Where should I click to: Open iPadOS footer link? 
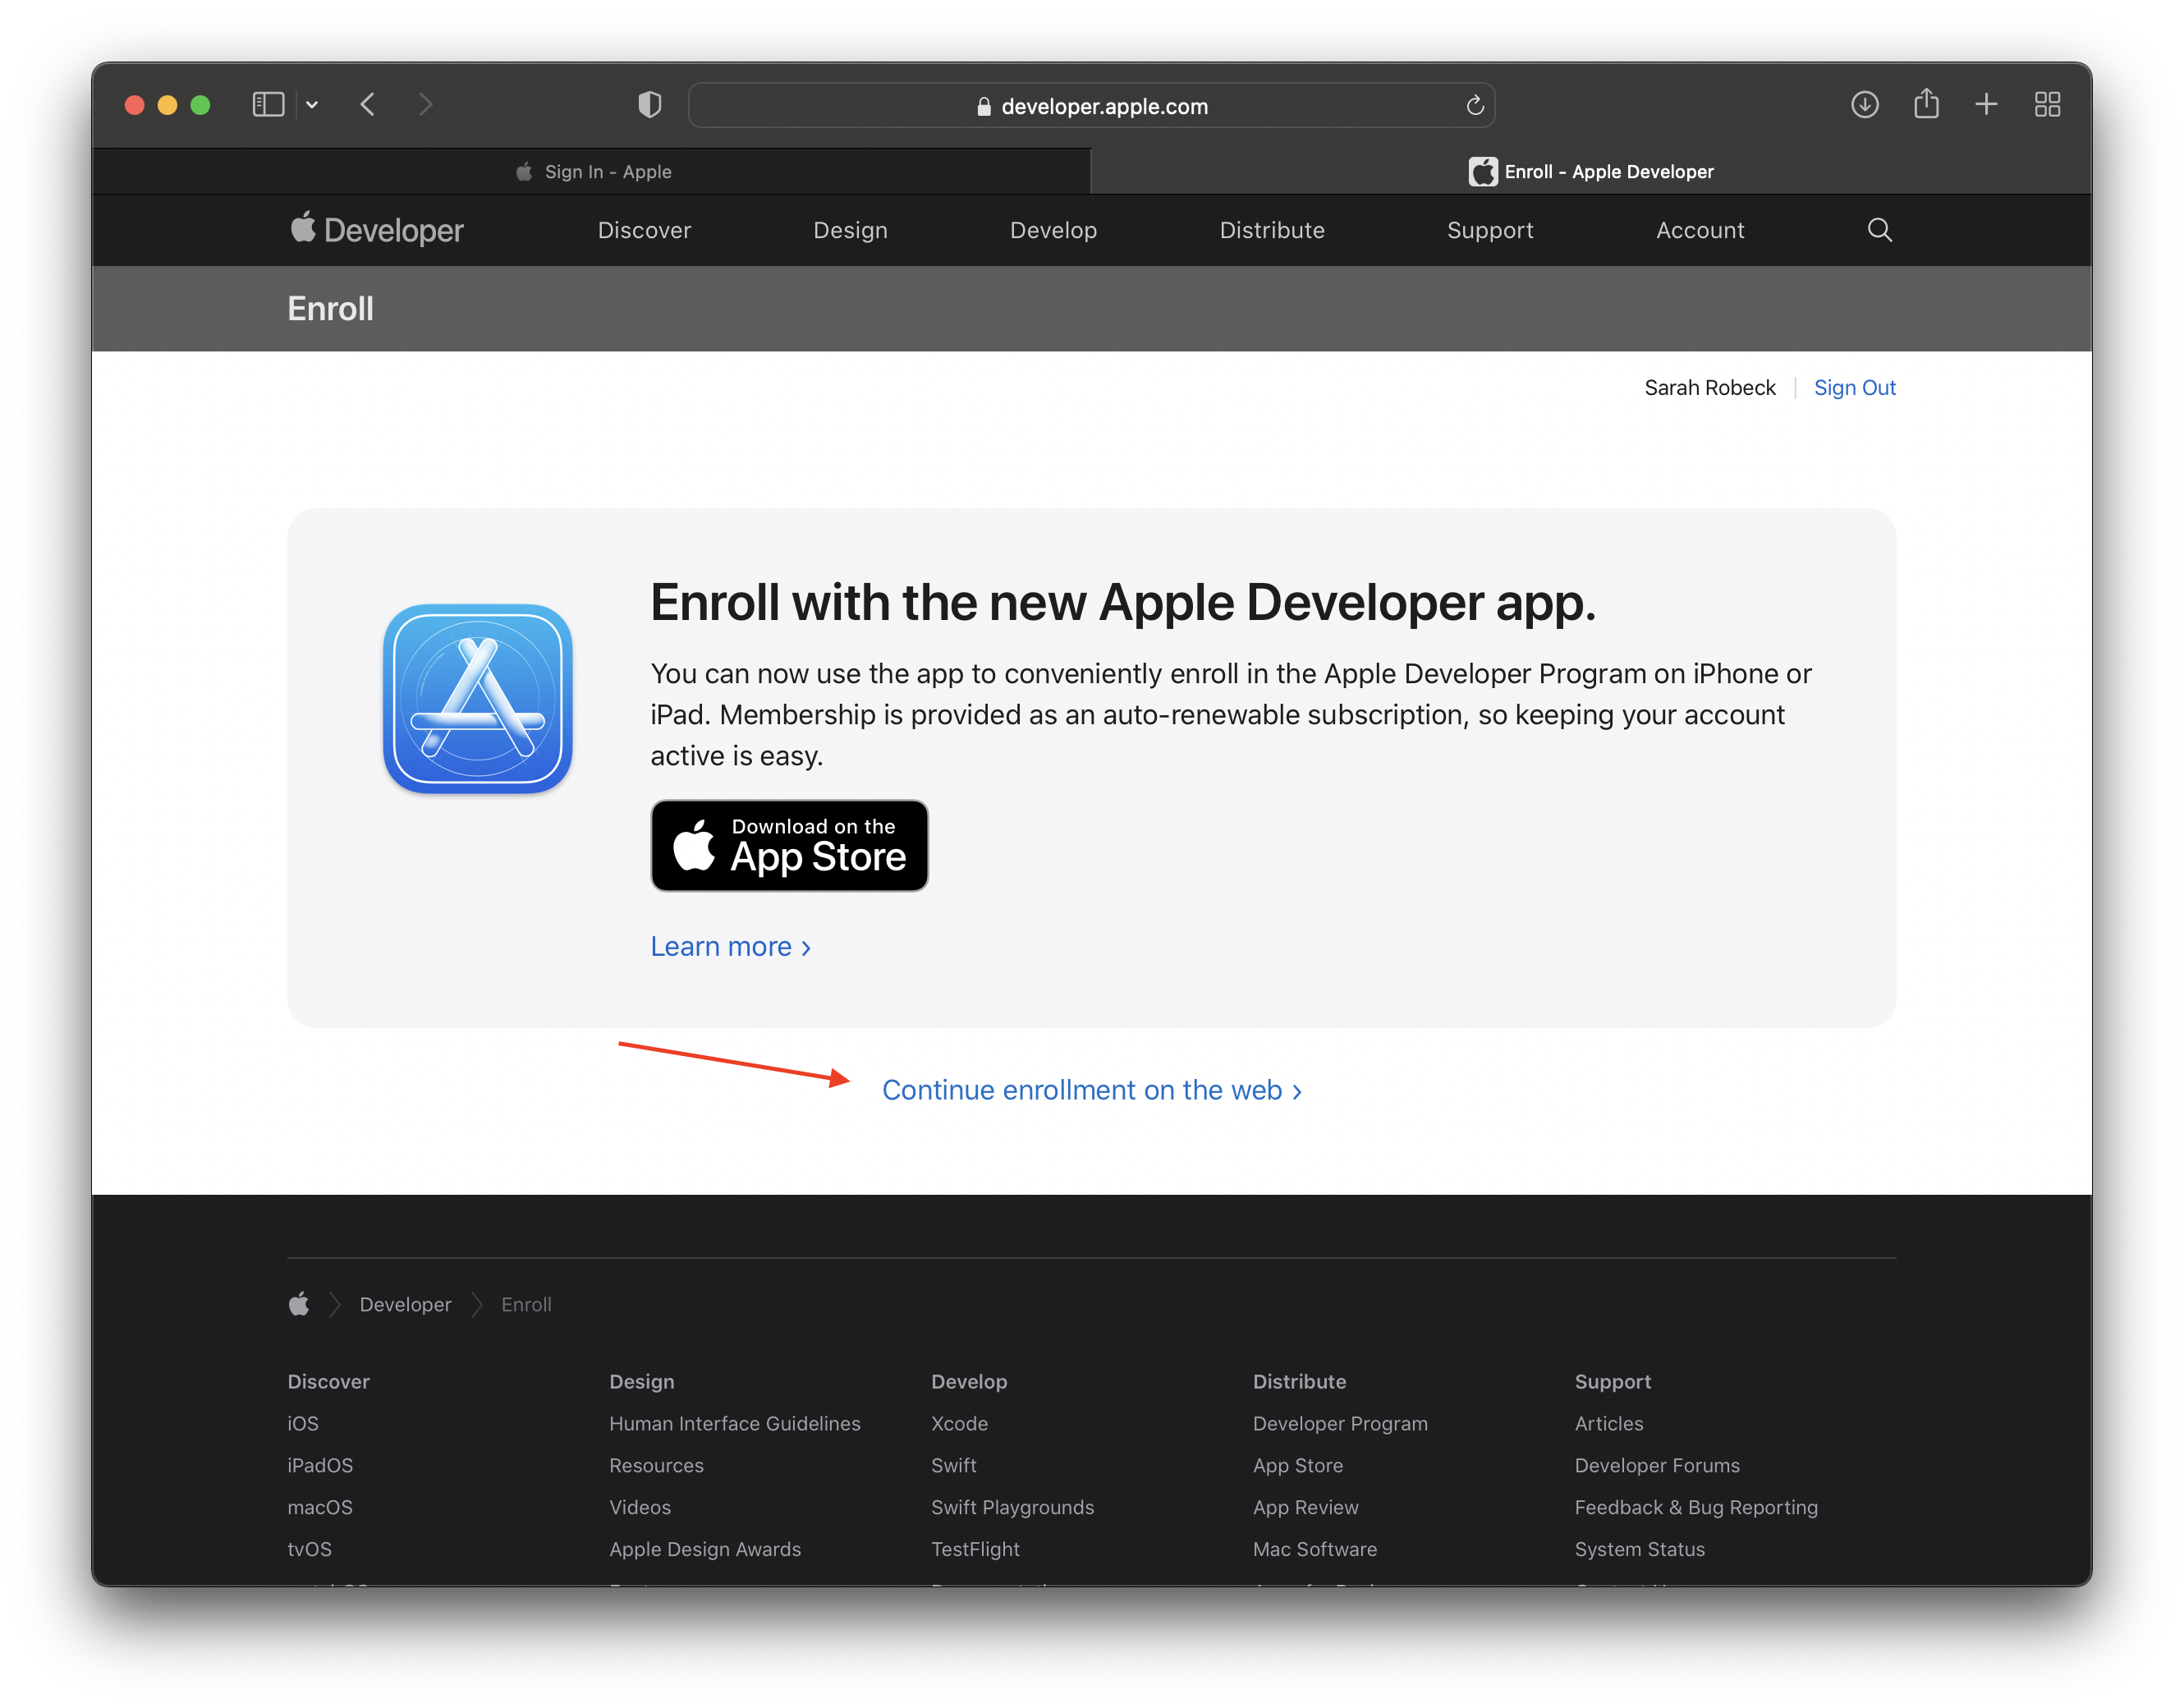pos(320,1466)
